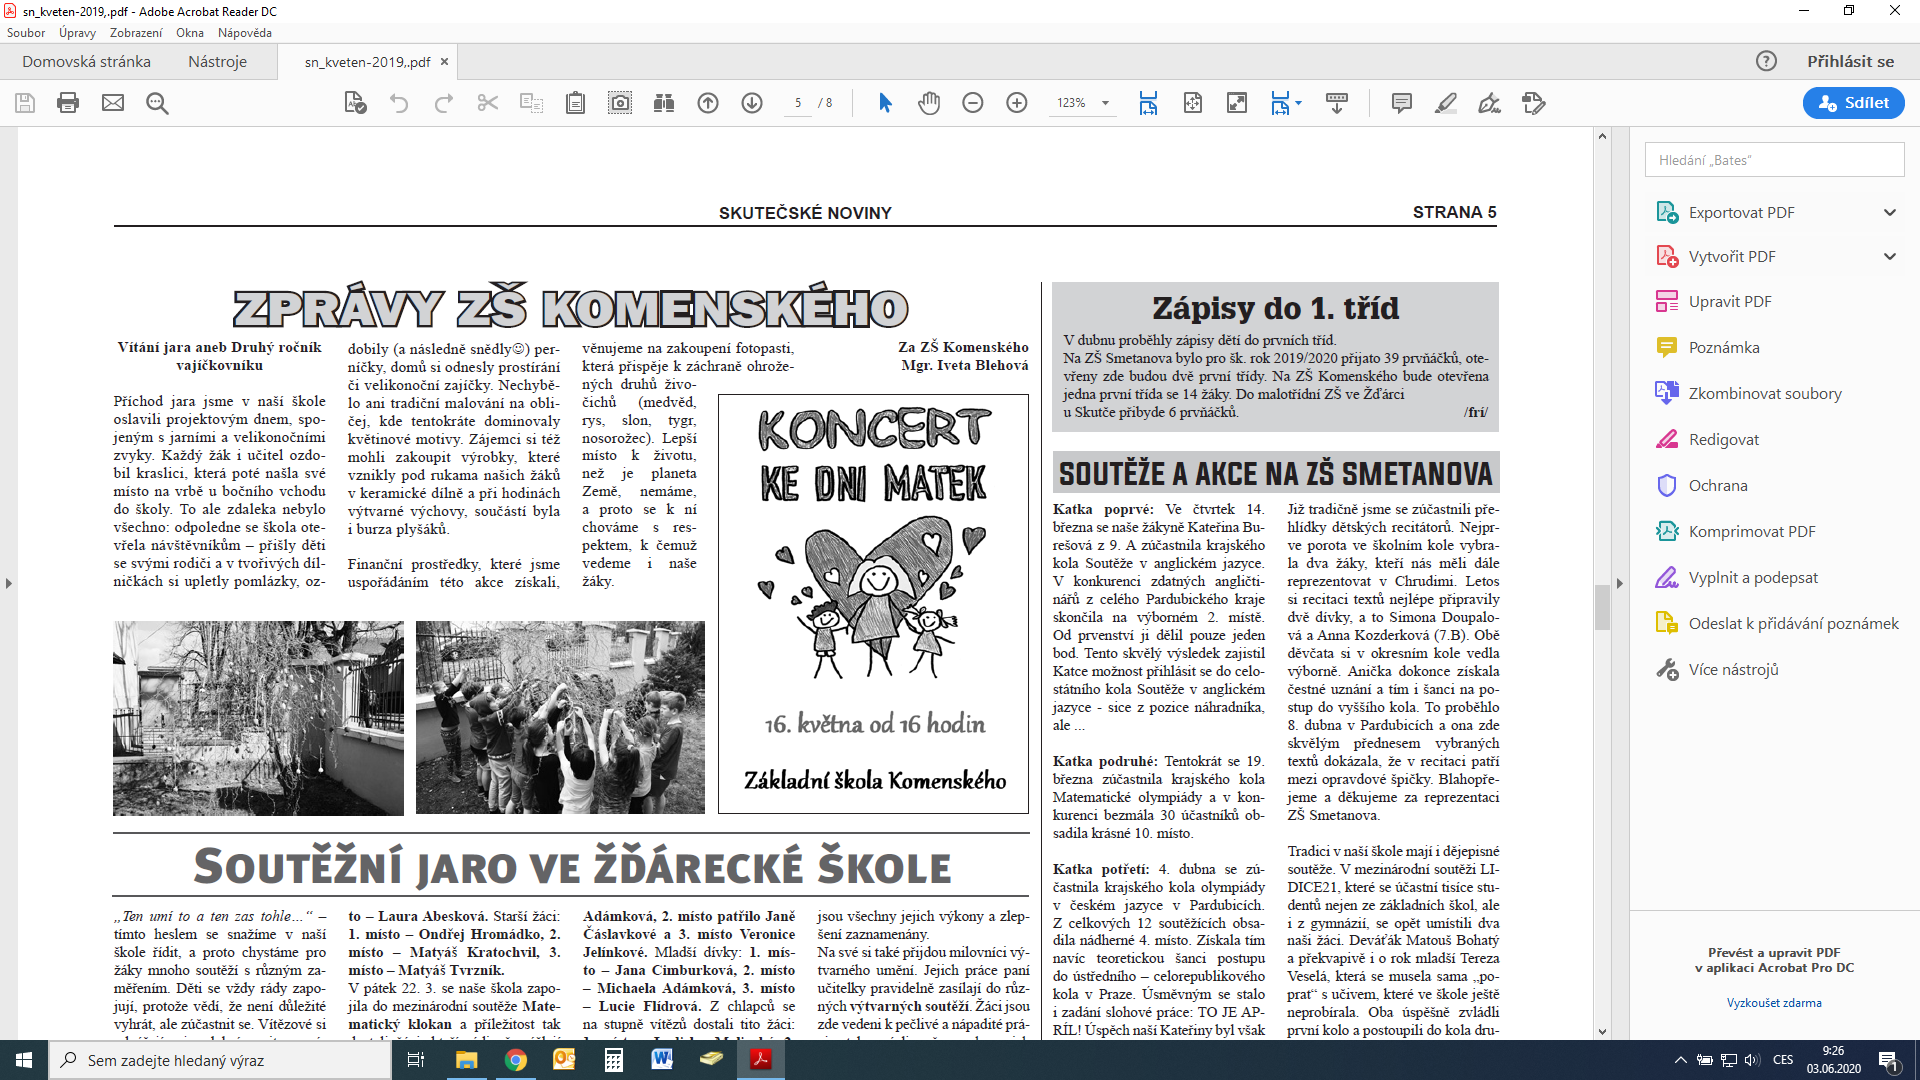Open the notification center icon

pyautogui.click(x=1888, y=1060)
